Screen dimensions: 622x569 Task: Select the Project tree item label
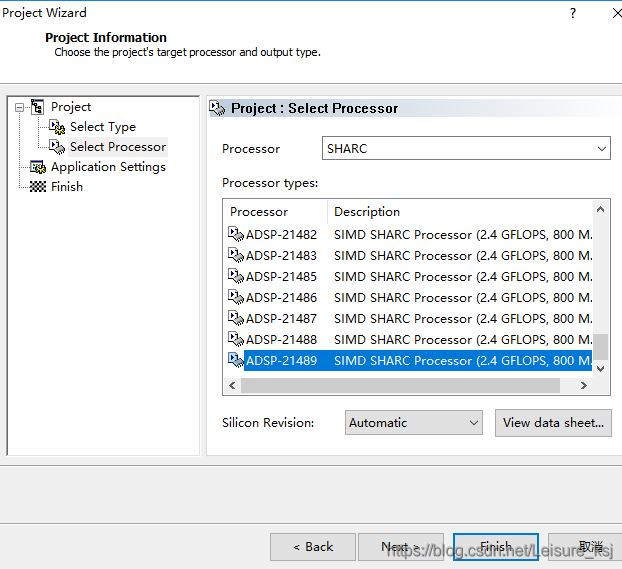[71, 107]
